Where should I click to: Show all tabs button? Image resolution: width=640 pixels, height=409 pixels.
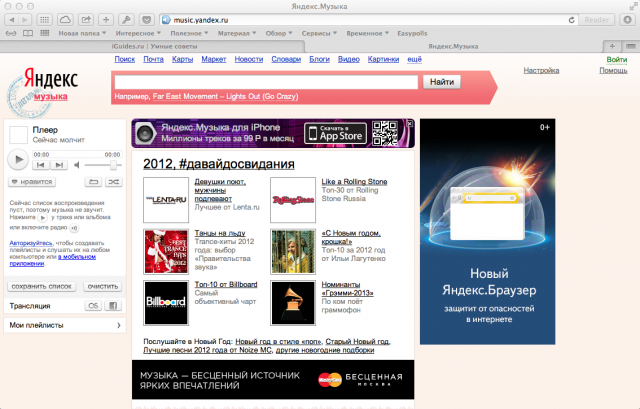pyautogui.click(x=631, y=47)
